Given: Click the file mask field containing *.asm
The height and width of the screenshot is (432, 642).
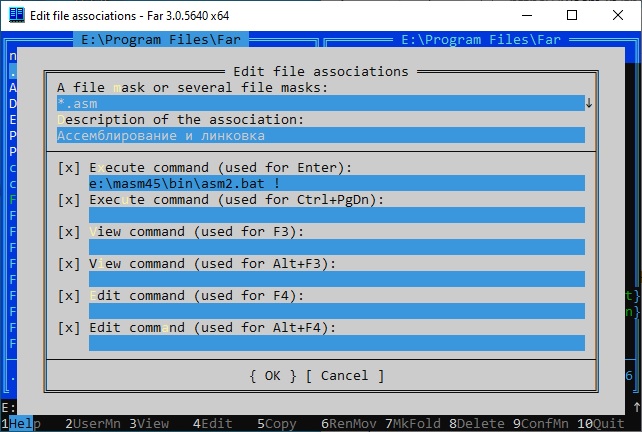Looking at the screenshot, I should click(x=320, y=103).
